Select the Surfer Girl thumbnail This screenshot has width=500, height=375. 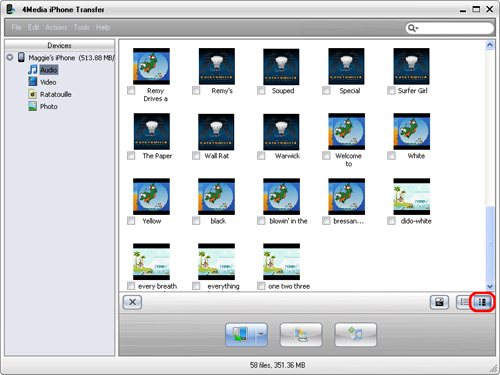411,66
